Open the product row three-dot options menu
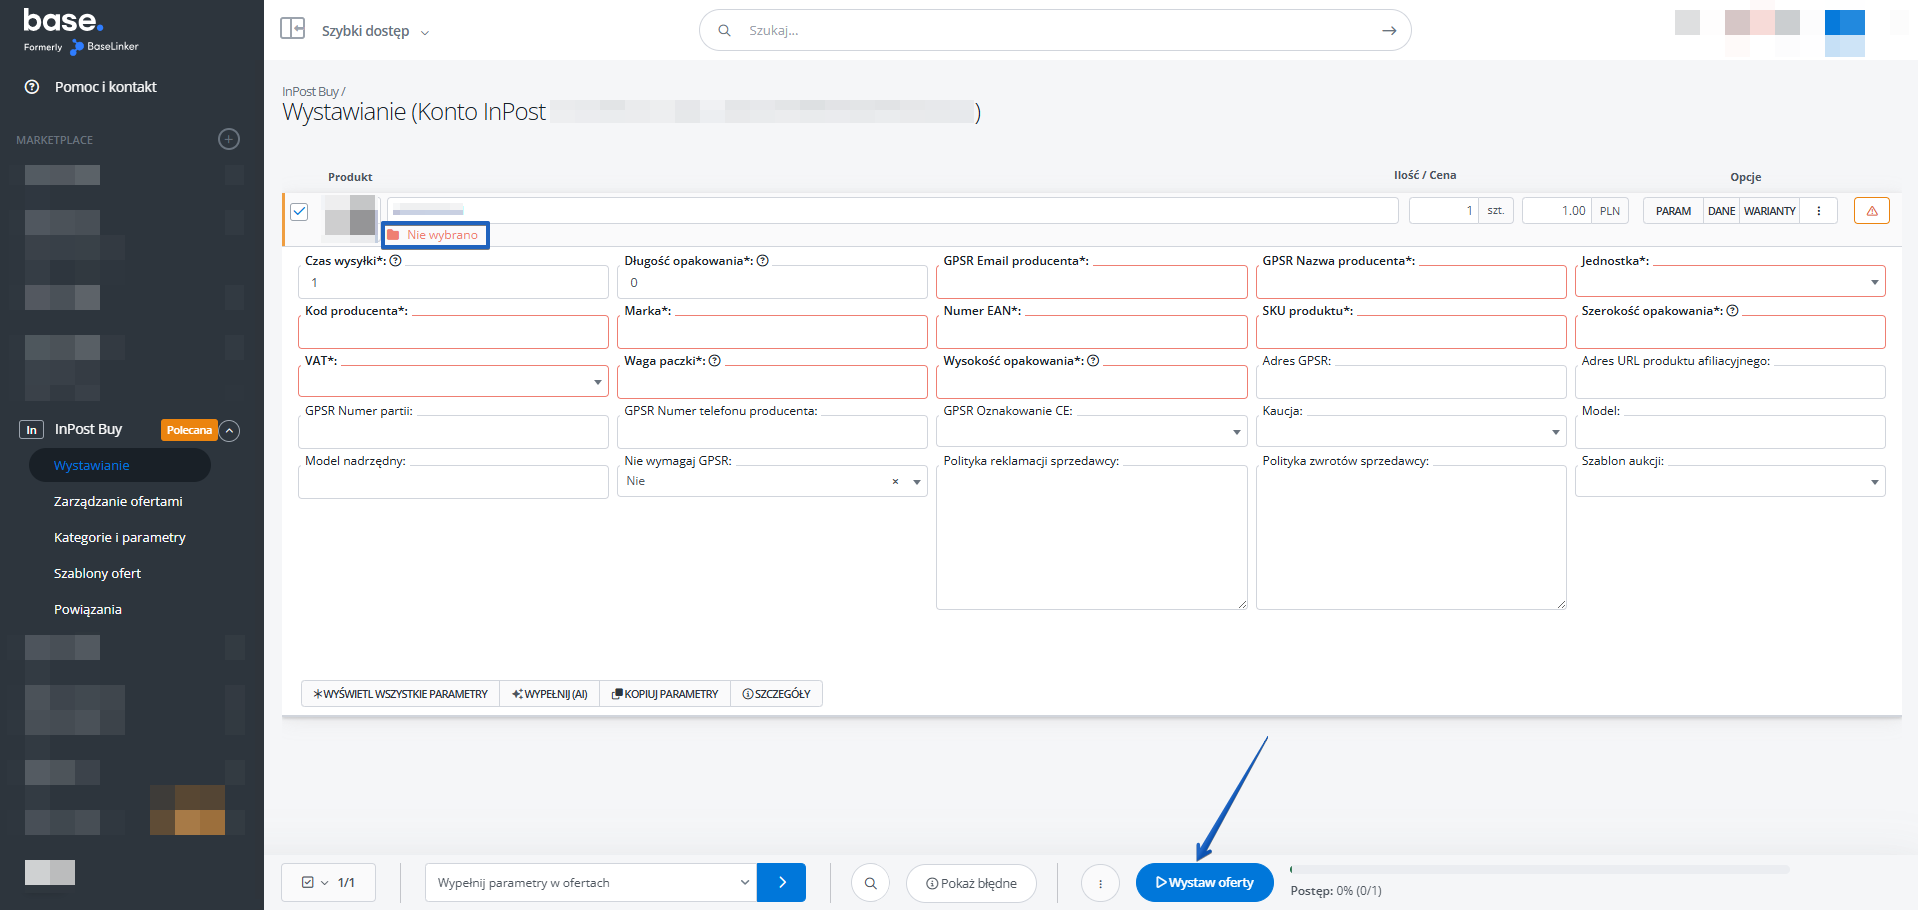Viewport: 1918px width, 910px height. pos(1818,211)
